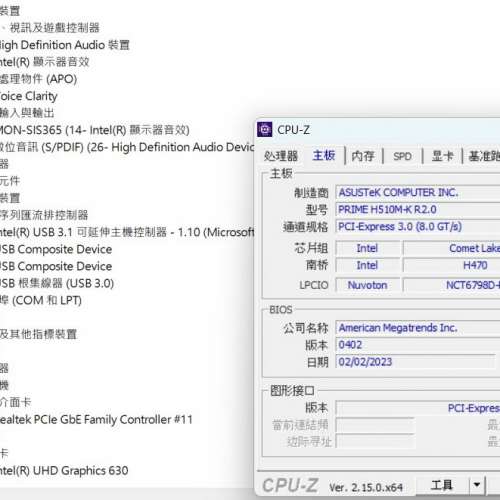Click the Nuvoton LPCIO value
500x500 pixels.
367,285
